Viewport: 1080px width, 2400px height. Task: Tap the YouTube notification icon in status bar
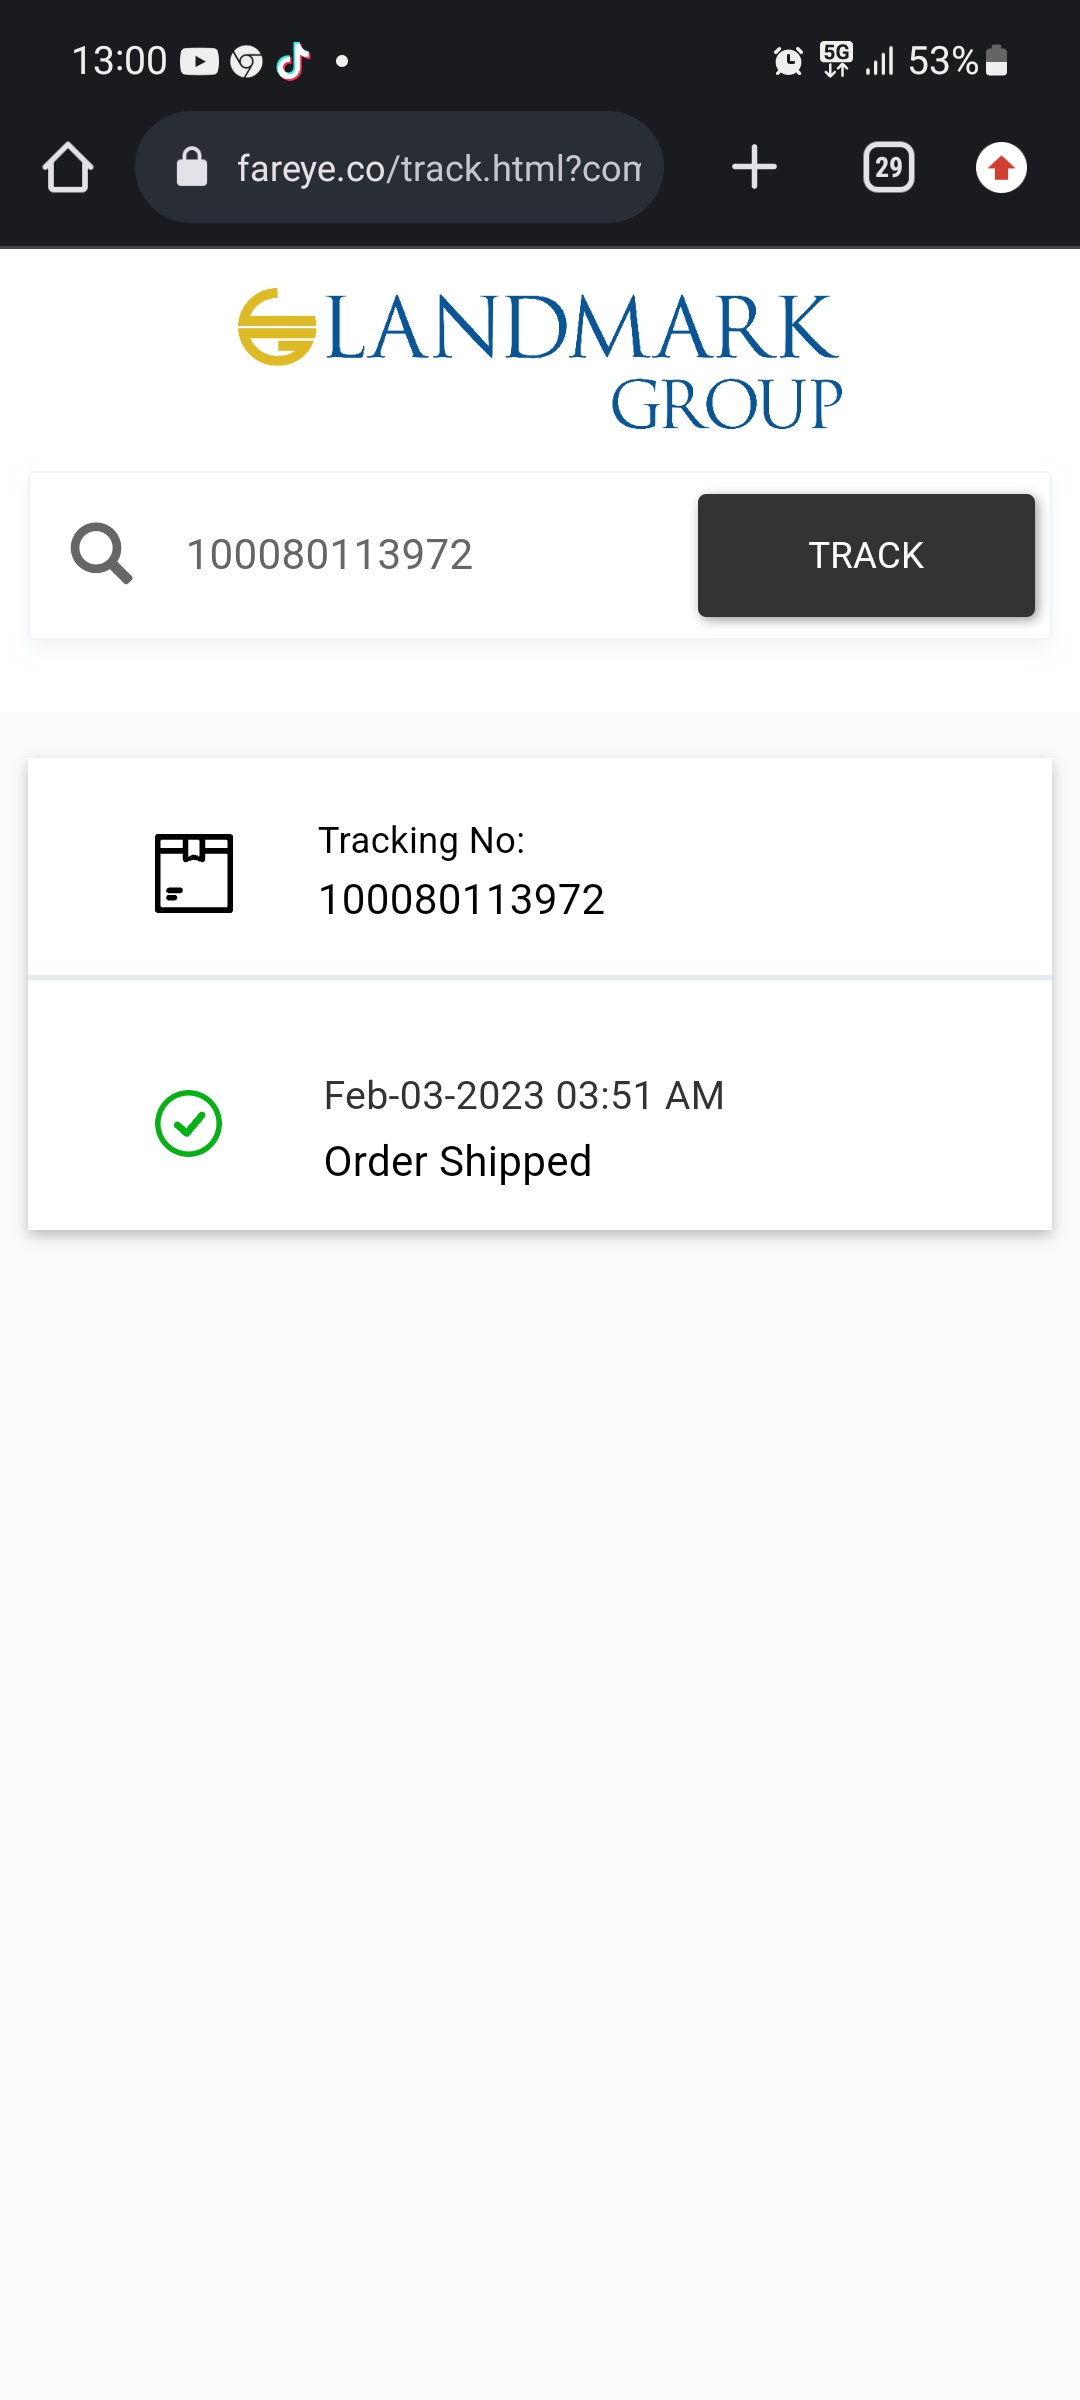(199, 62)
